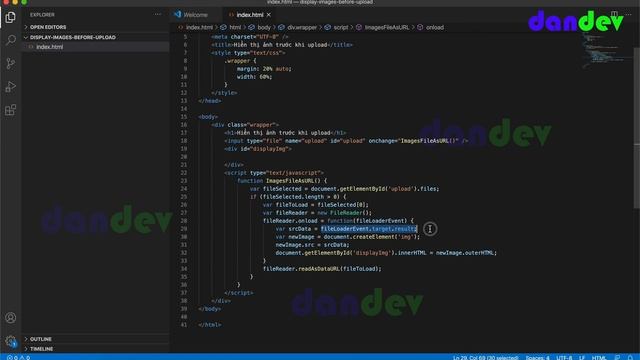Open the Extensions view

pos(11,110)
